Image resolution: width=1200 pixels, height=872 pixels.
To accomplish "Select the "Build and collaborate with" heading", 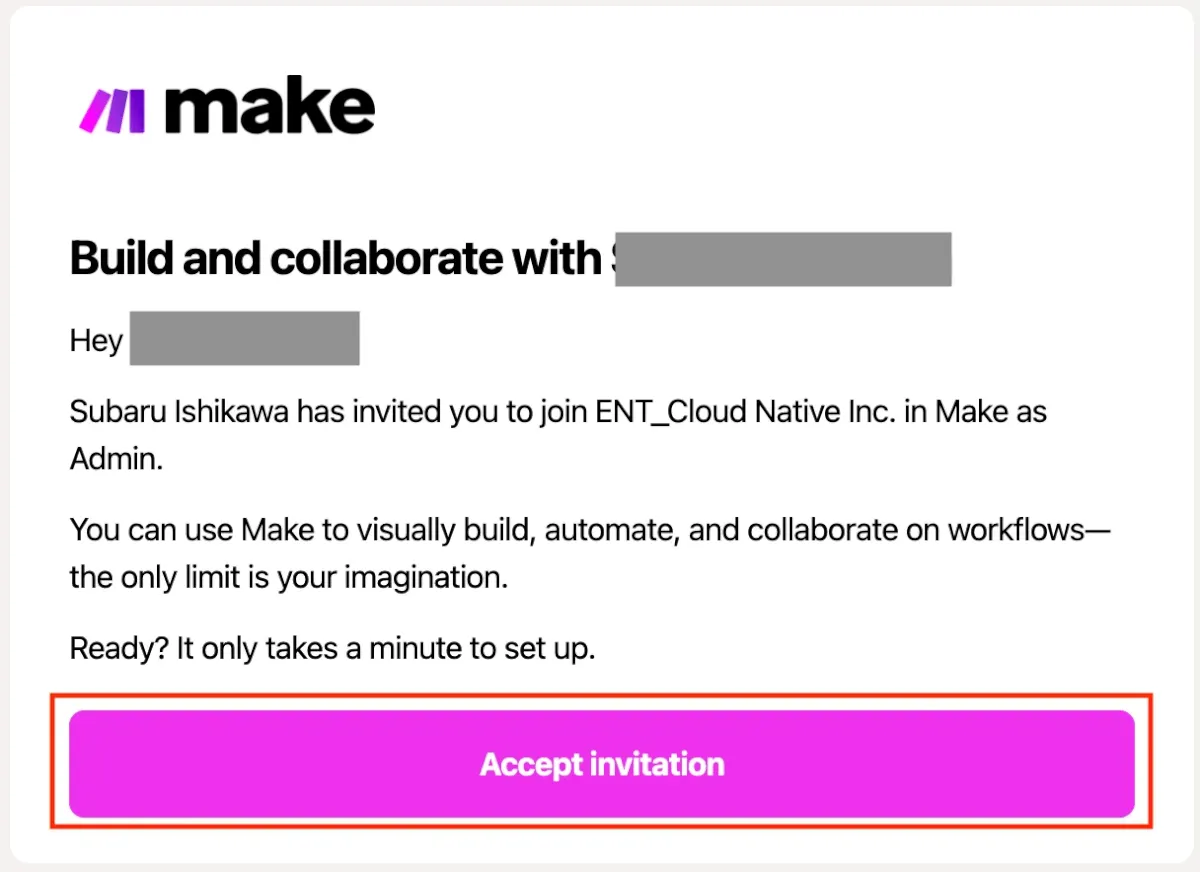I will pyautogui.click(x=334, y=259).
